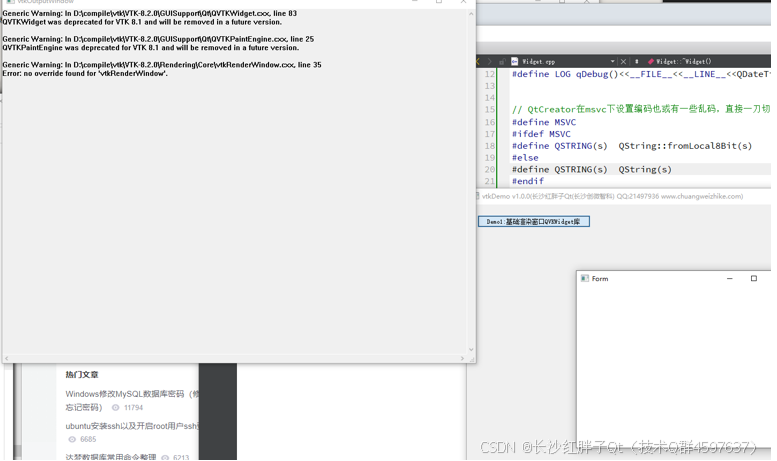777x461 pixels.
Task: Open the 'Windows修改MySQL数据库密码' article link
Action: point(132,394)
